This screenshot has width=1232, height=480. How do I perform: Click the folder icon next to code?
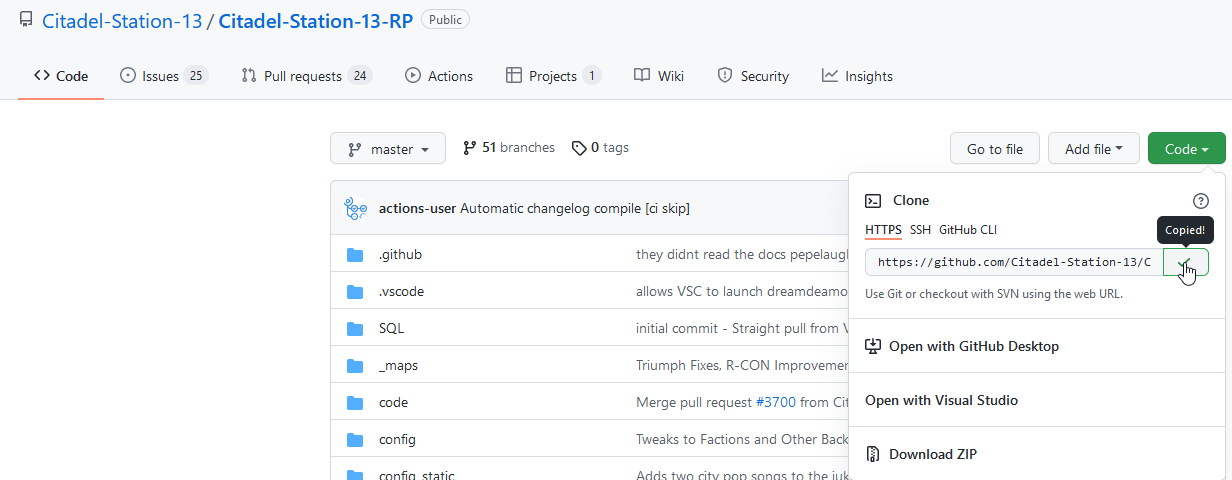[x=354, y=402]
